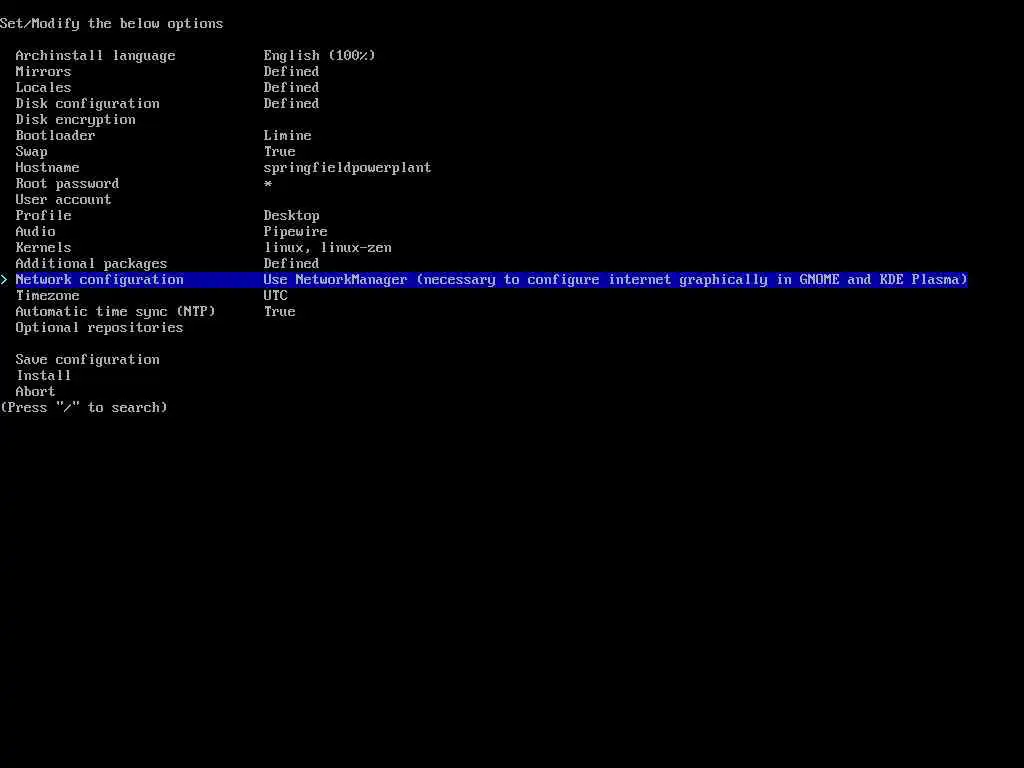This screenshot has width=1024, height=768.
Task: Click the Additional packages Defined value
Action: pyautogui.click(x=291, y=263)
